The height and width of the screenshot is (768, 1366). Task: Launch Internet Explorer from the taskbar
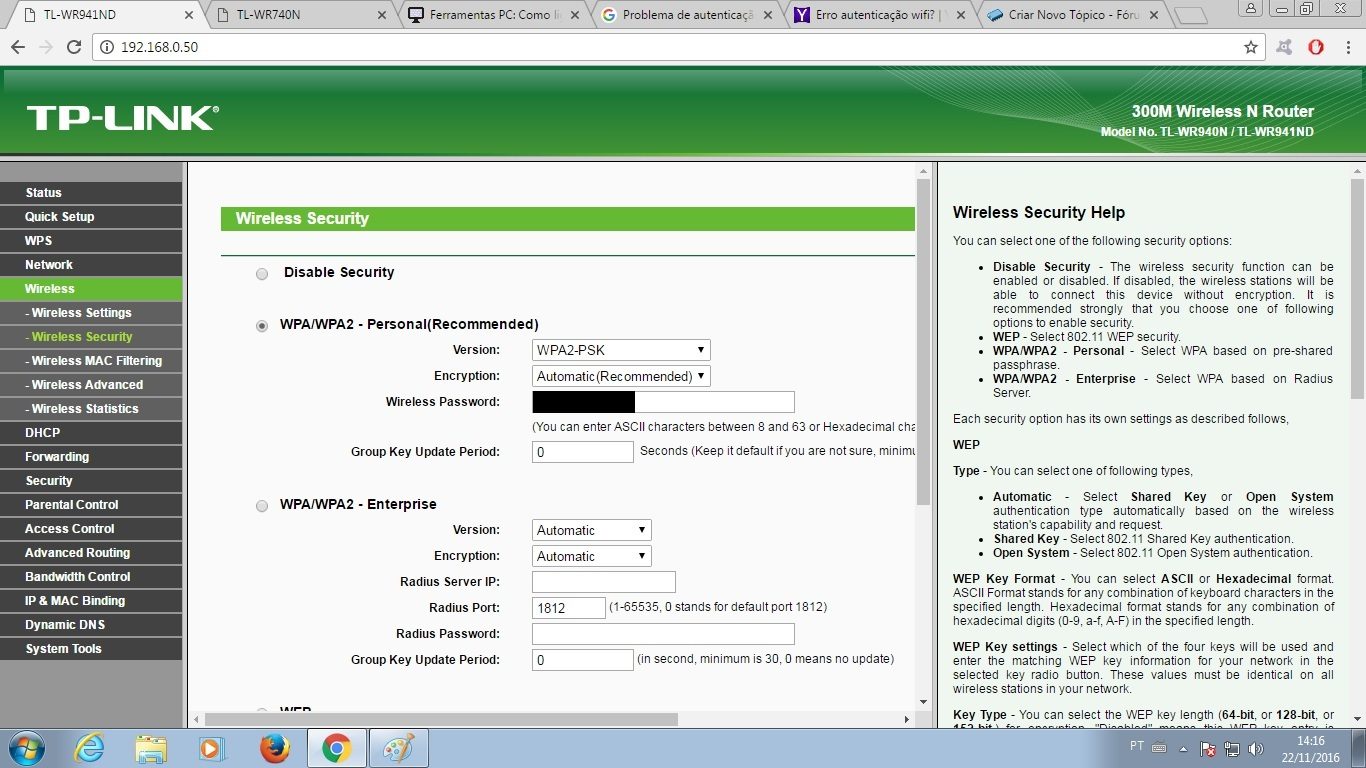coord(89,748)
